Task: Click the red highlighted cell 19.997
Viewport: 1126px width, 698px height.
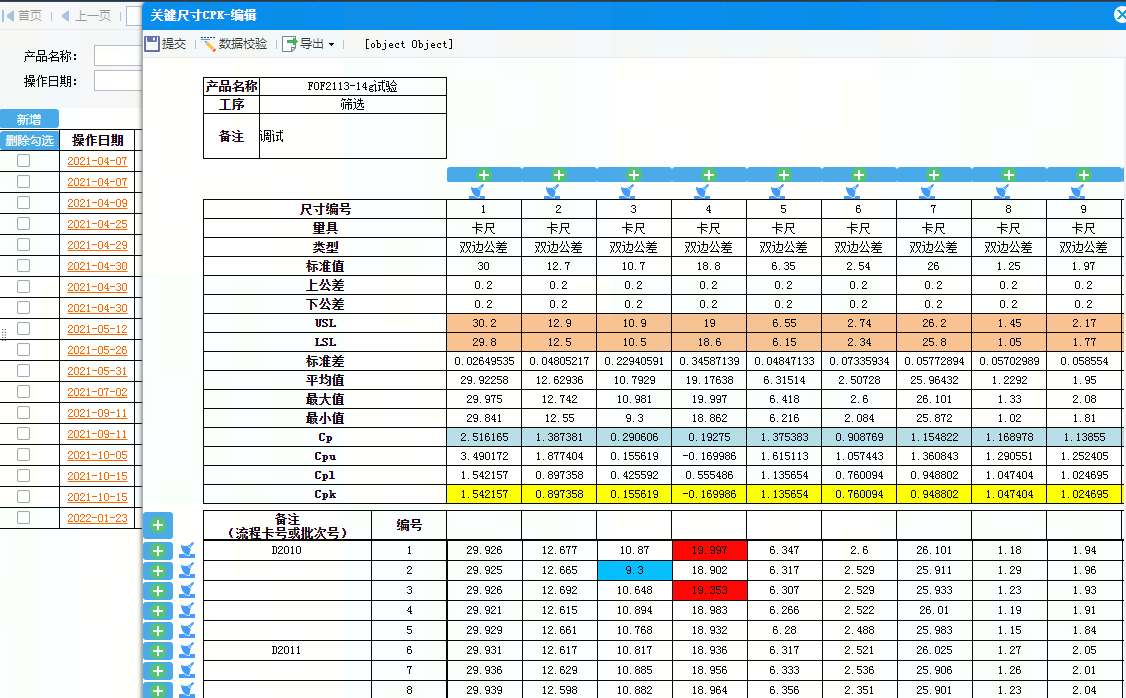Action: coord(708,550)
